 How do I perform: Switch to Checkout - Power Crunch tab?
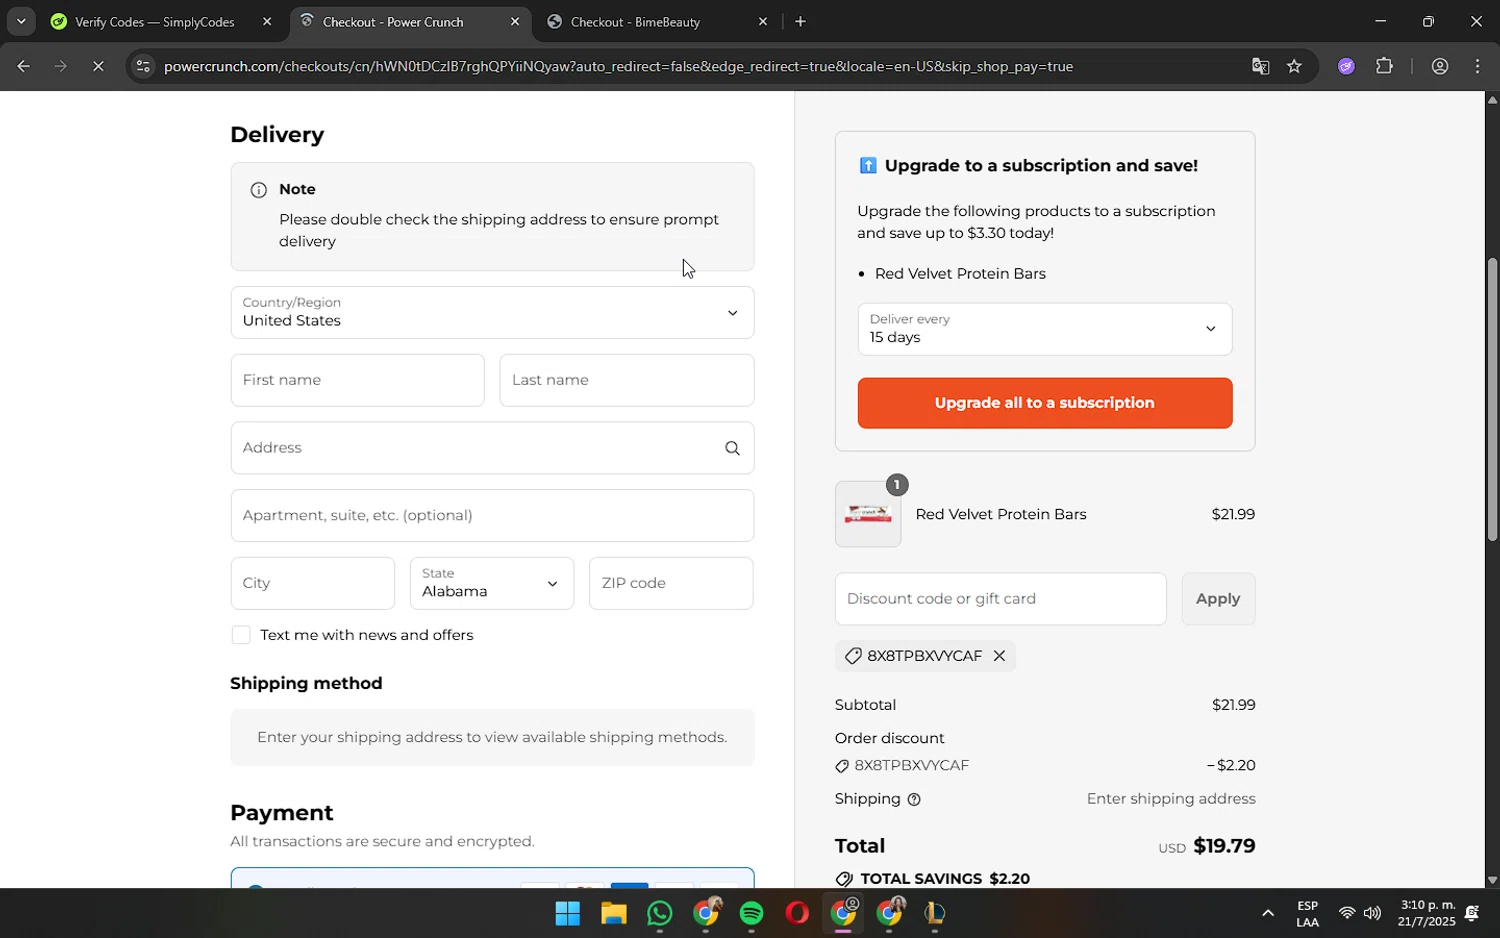click(393, 21)
